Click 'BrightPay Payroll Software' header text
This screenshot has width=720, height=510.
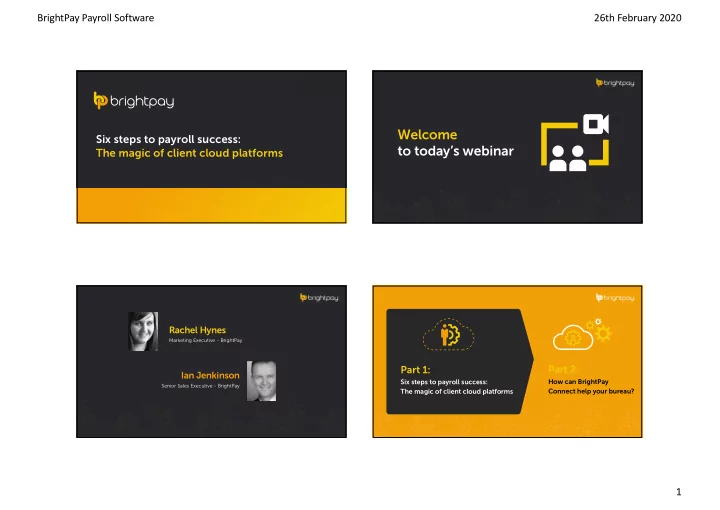point(96,18)
